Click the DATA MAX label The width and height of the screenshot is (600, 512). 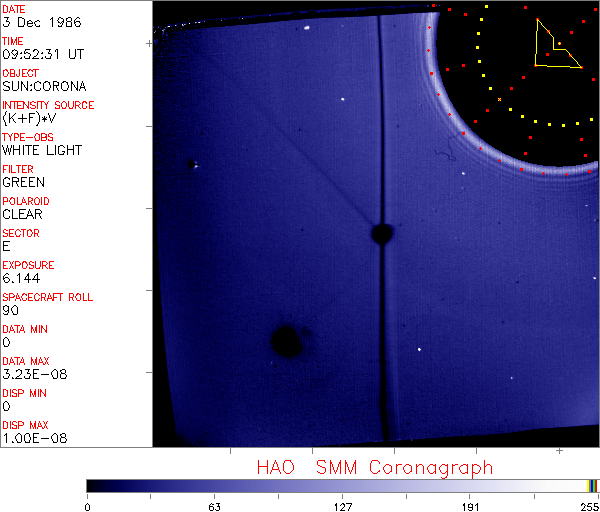point(26,361)
